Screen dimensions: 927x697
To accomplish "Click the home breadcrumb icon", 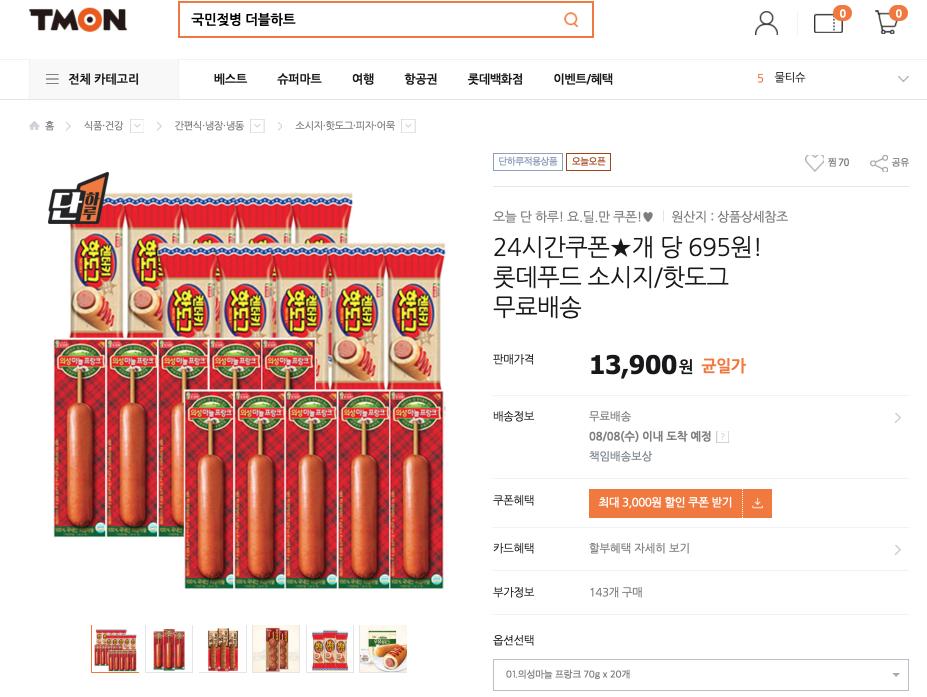I will pyautogui.click(x=35, y=126).
